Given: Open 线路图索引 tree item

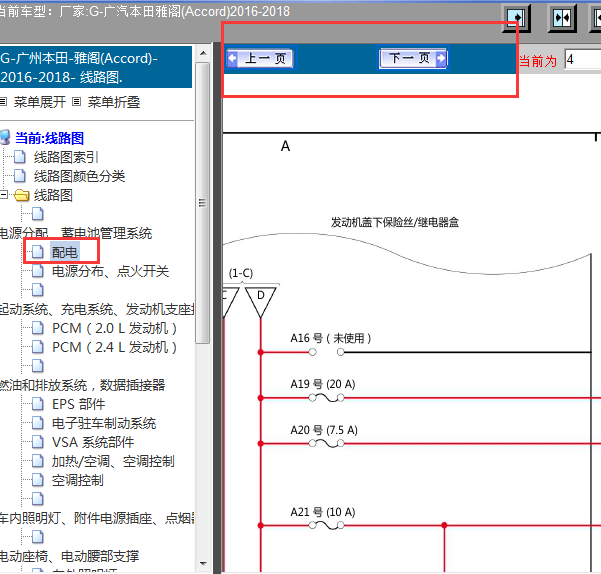Looking at the screenshot, I should tap(66, 157).
